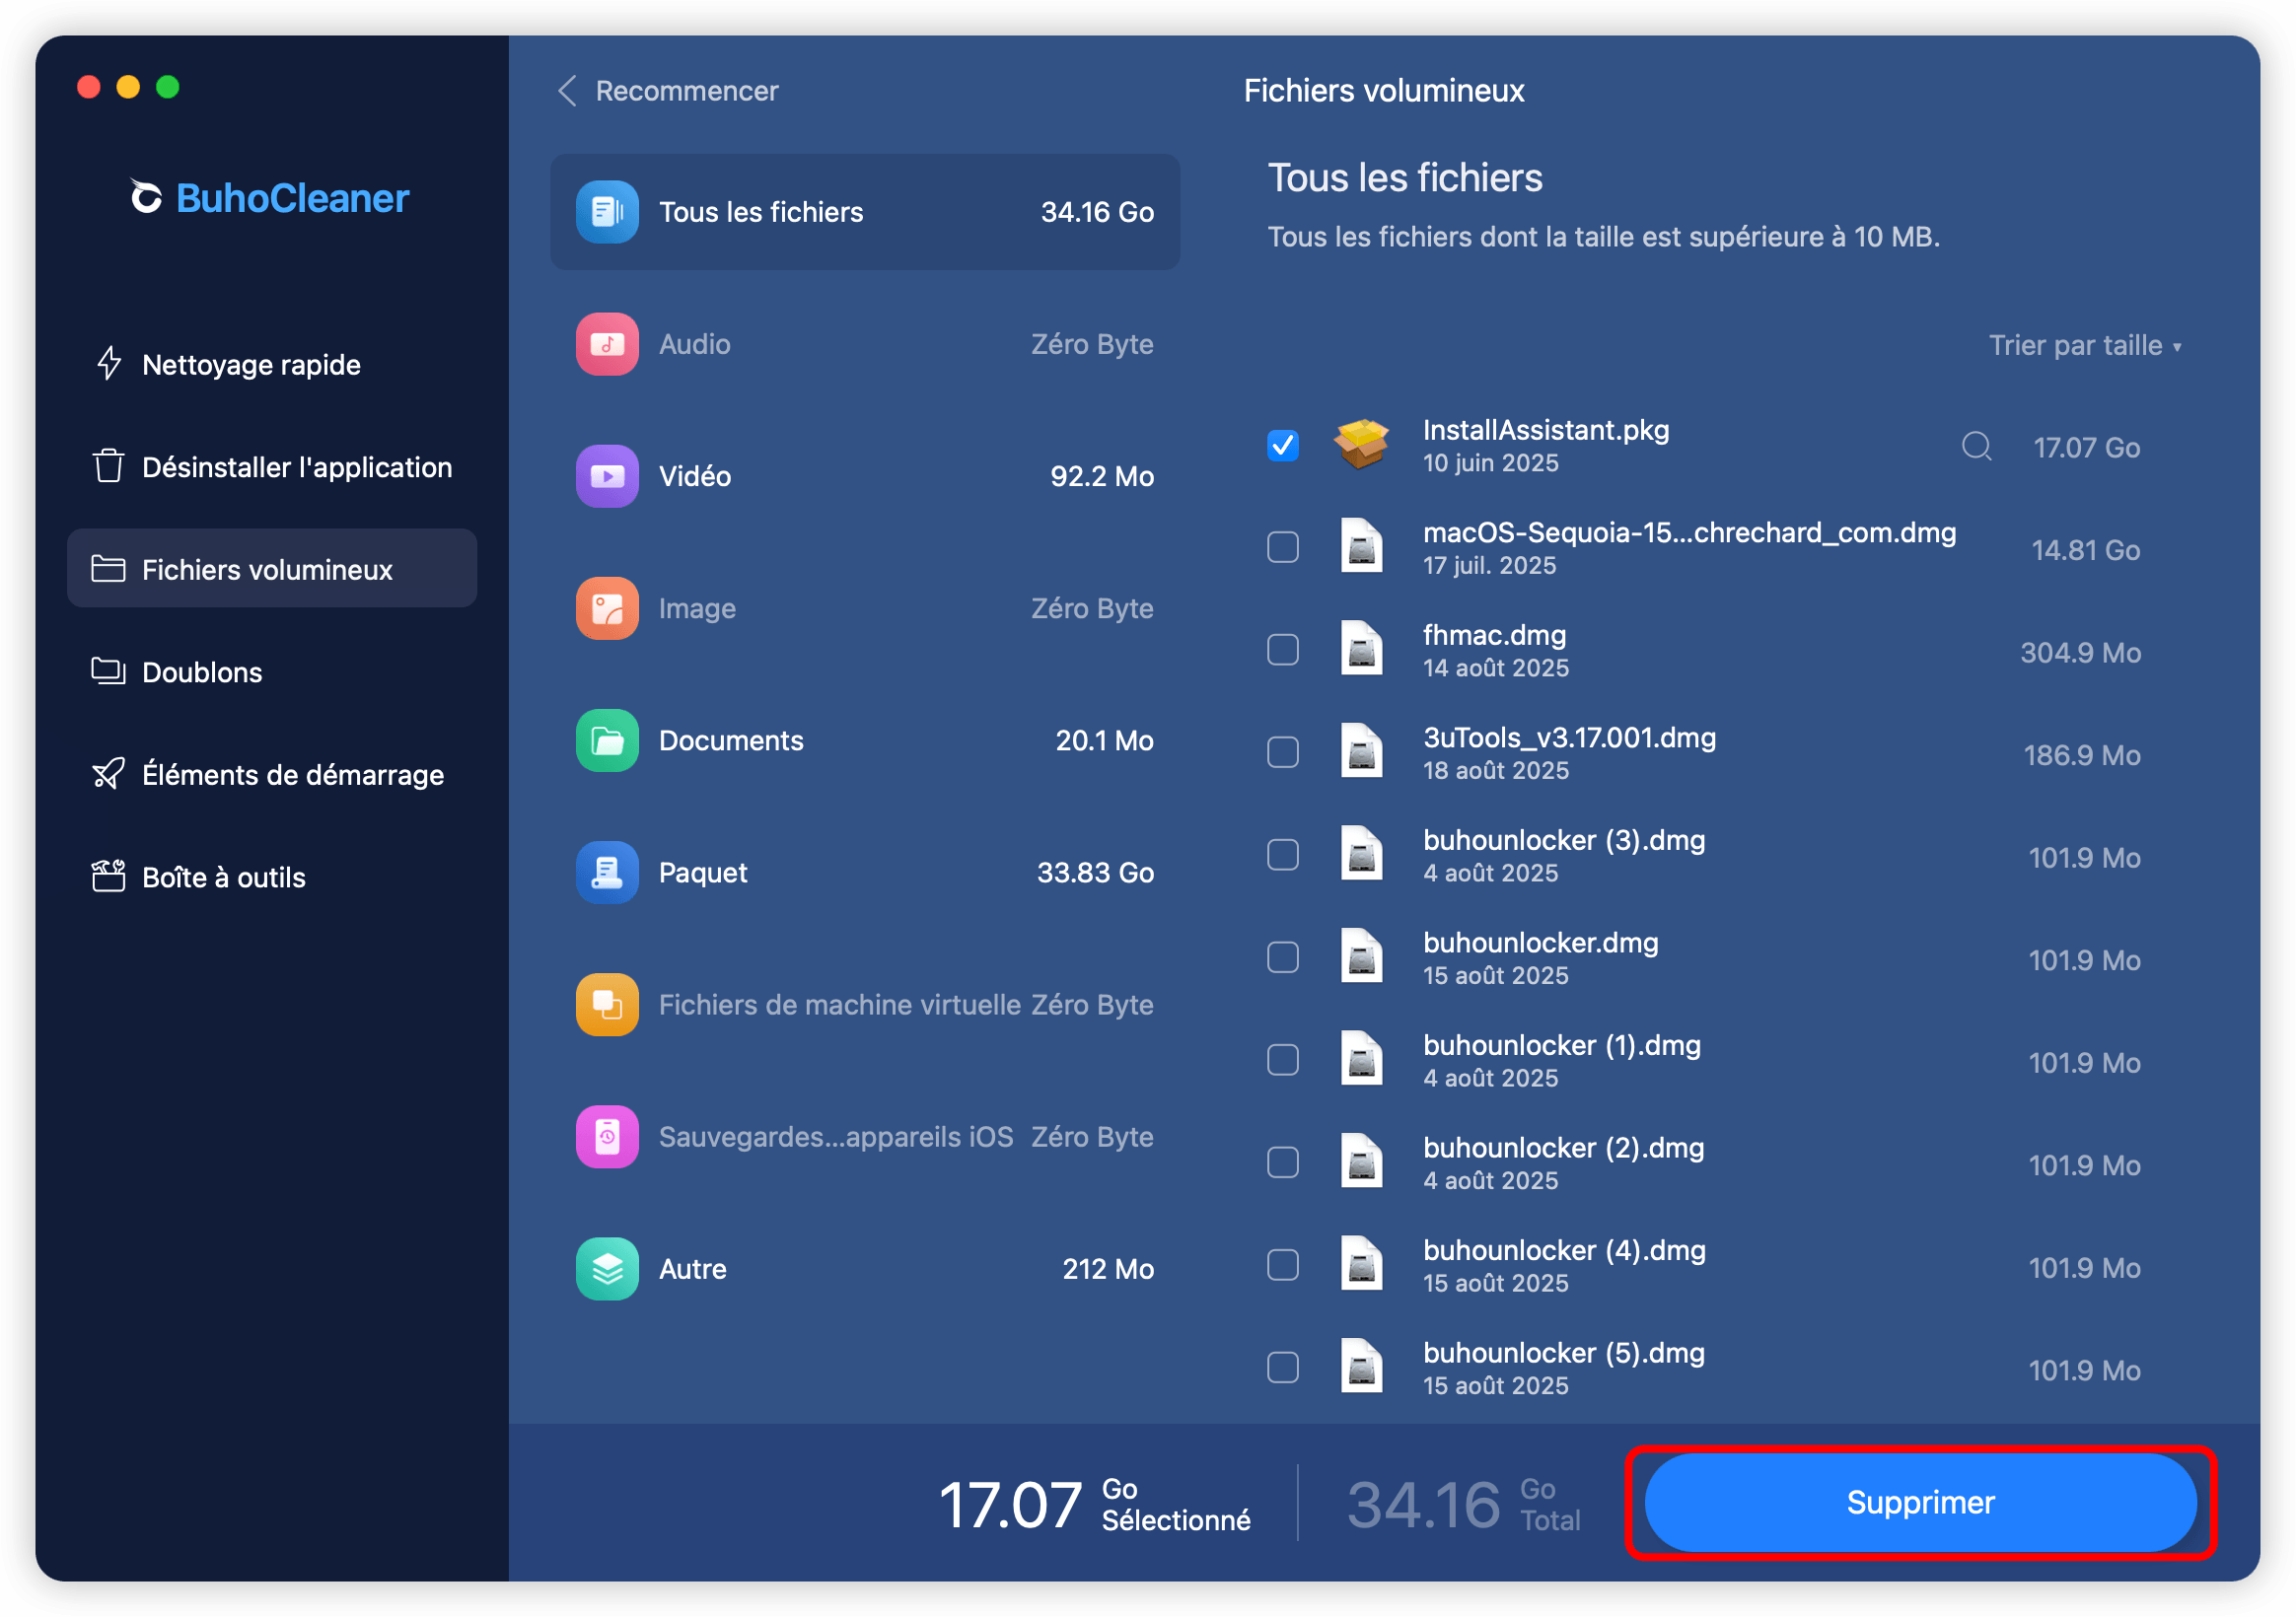Click the InstallAssistant.pkg package icon
Viewport: 2296px width, 1617px height.
(1361, 445)
